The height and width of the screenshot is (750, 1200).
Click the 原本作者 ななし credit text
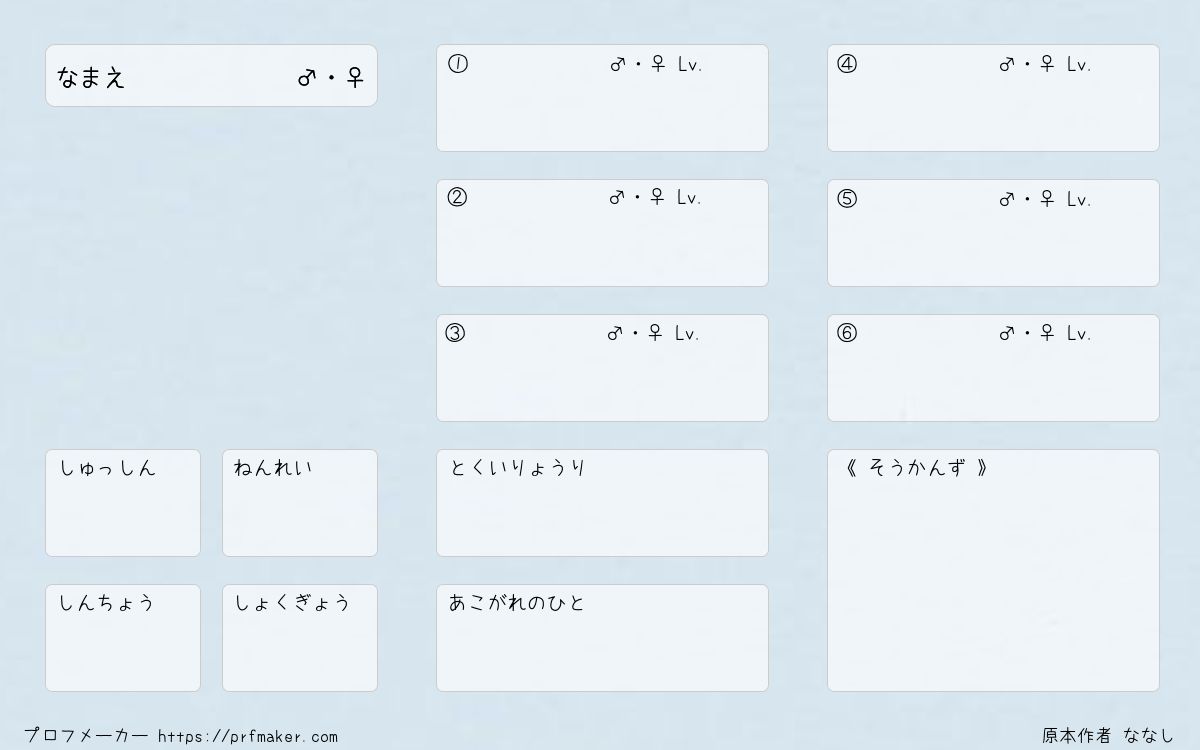[x=1108, y=735]
